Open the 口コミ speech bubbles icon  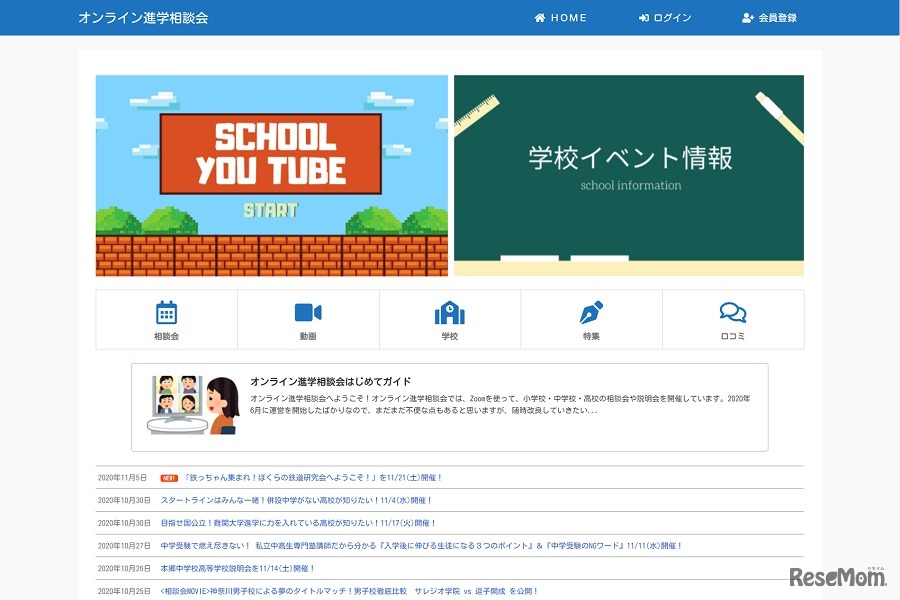[733, 312]
